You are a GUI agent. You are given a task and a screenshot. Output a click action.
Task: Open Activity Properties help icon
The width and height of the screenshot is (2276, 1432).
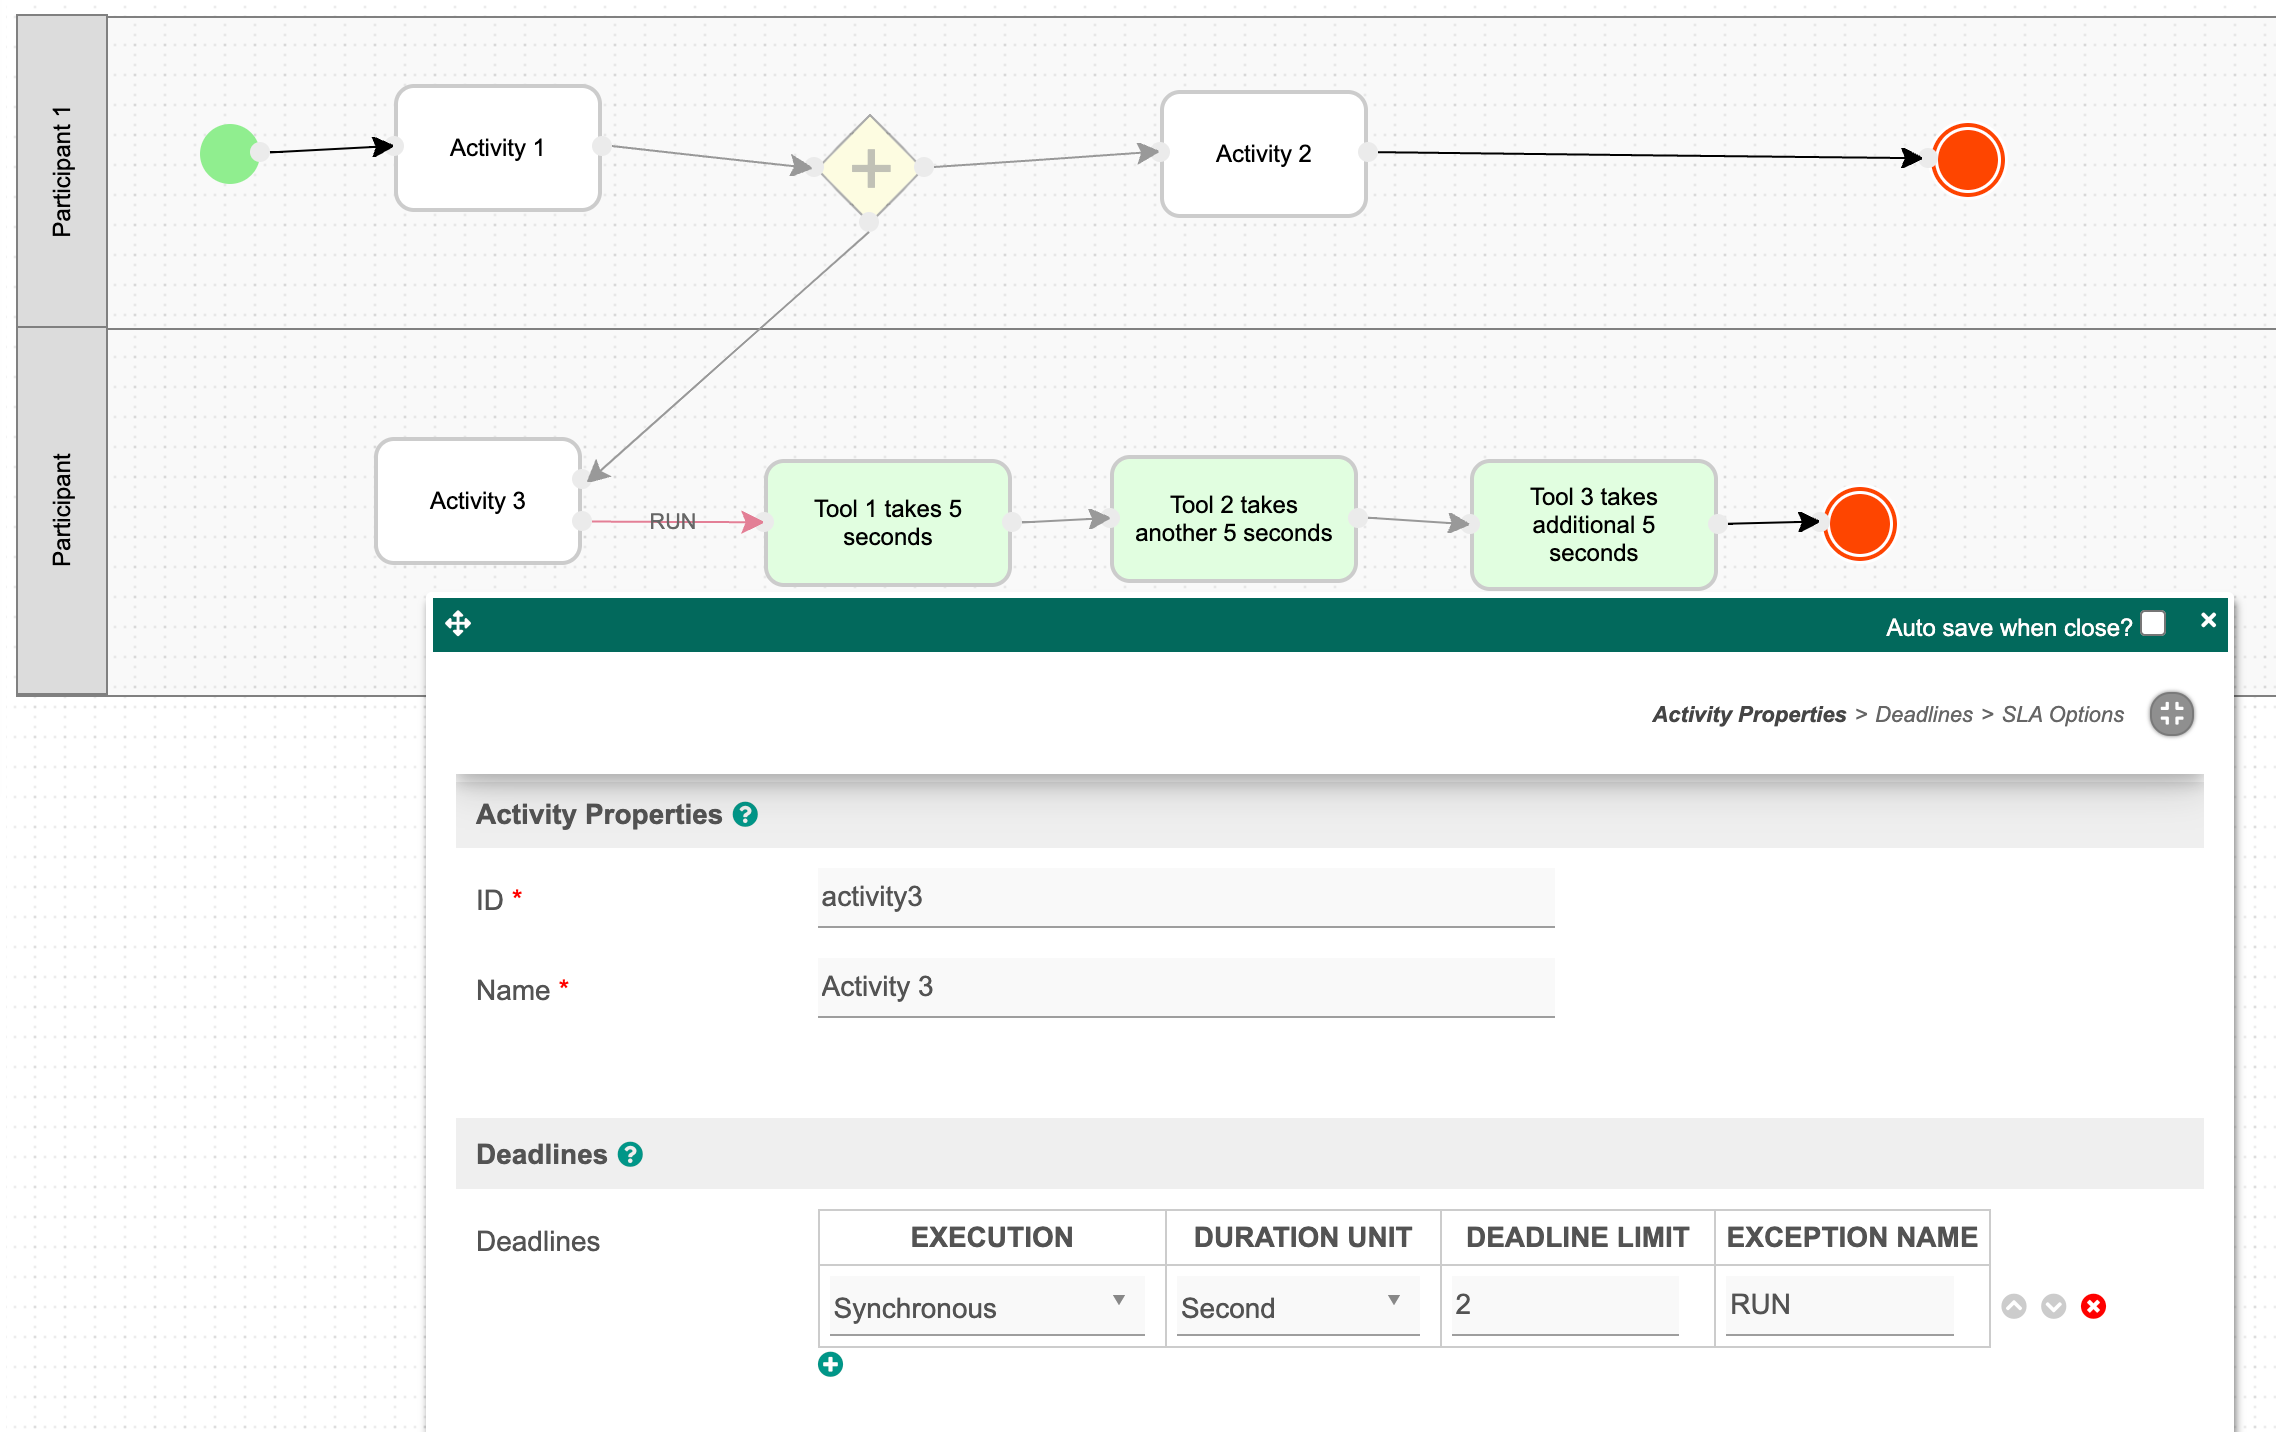(x=745, y=815)
